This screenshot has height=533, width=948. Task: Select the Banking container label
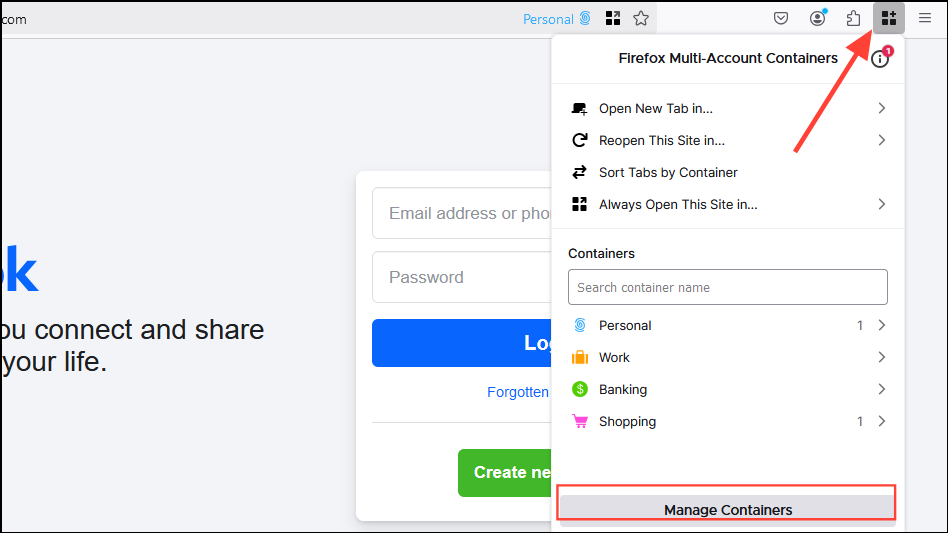click(623, 389)
